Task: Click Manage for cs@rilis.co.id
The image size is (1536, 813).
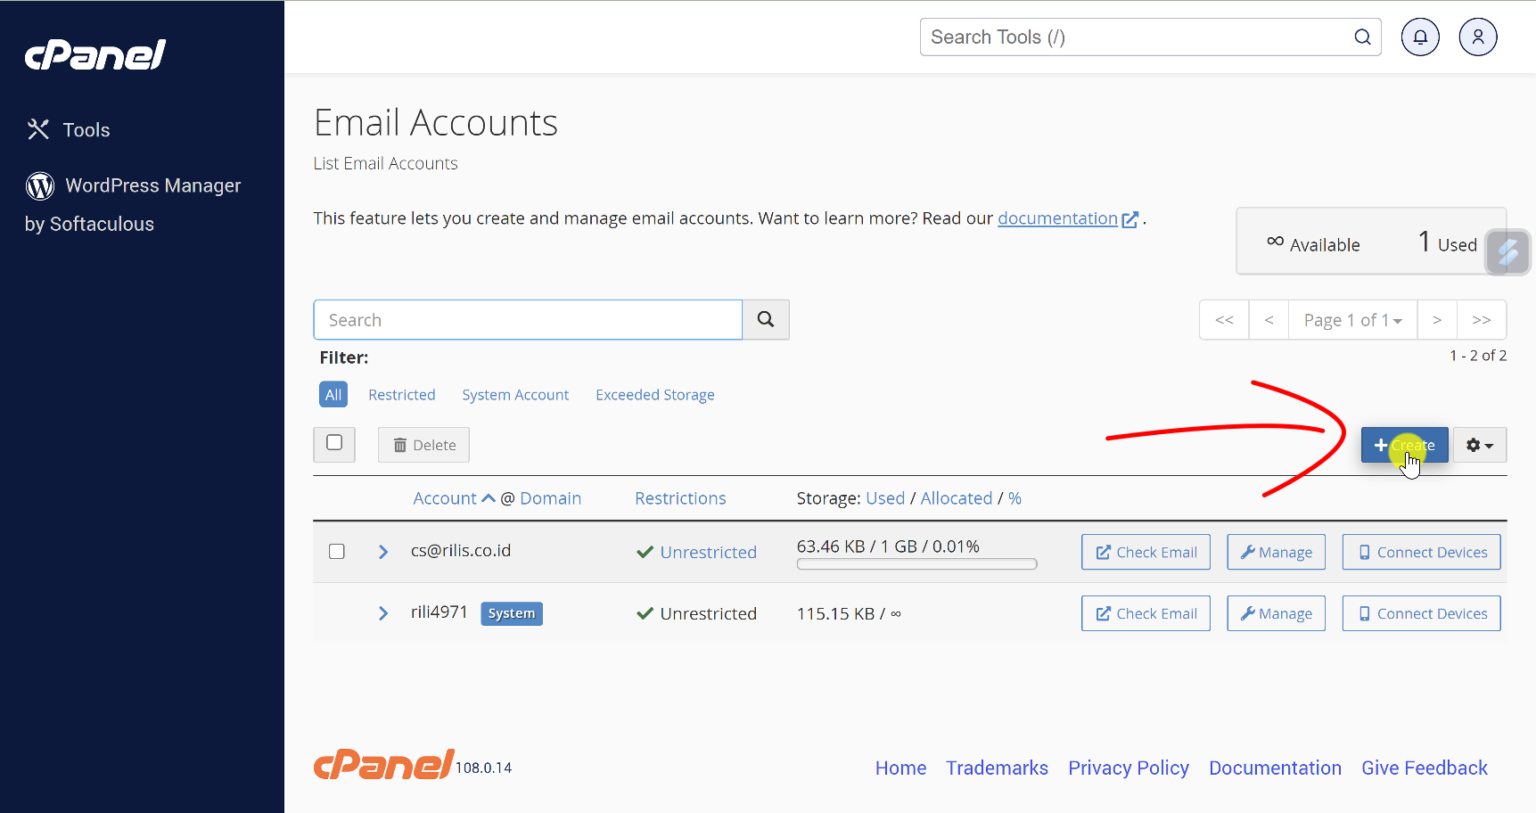Action: point(1276,551)
